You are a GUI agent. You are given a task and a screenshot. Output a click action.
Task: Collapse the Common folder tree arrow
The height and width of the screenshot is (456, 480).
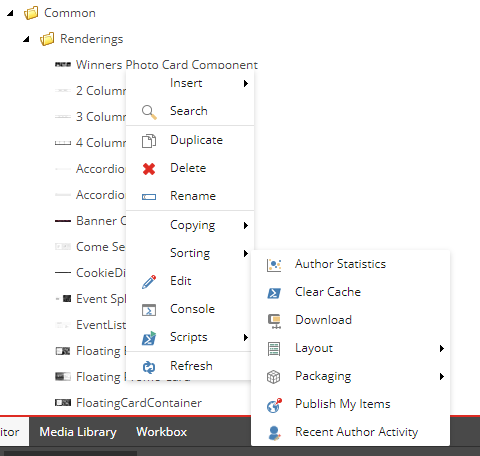(10, 13)
